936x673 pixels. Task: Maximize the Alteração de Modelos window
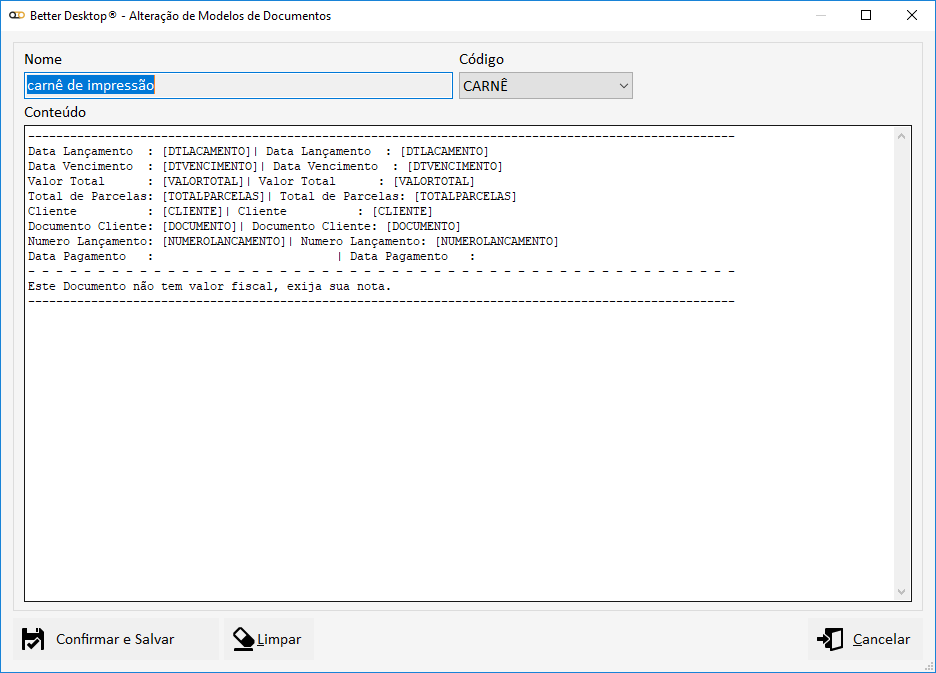866,16
